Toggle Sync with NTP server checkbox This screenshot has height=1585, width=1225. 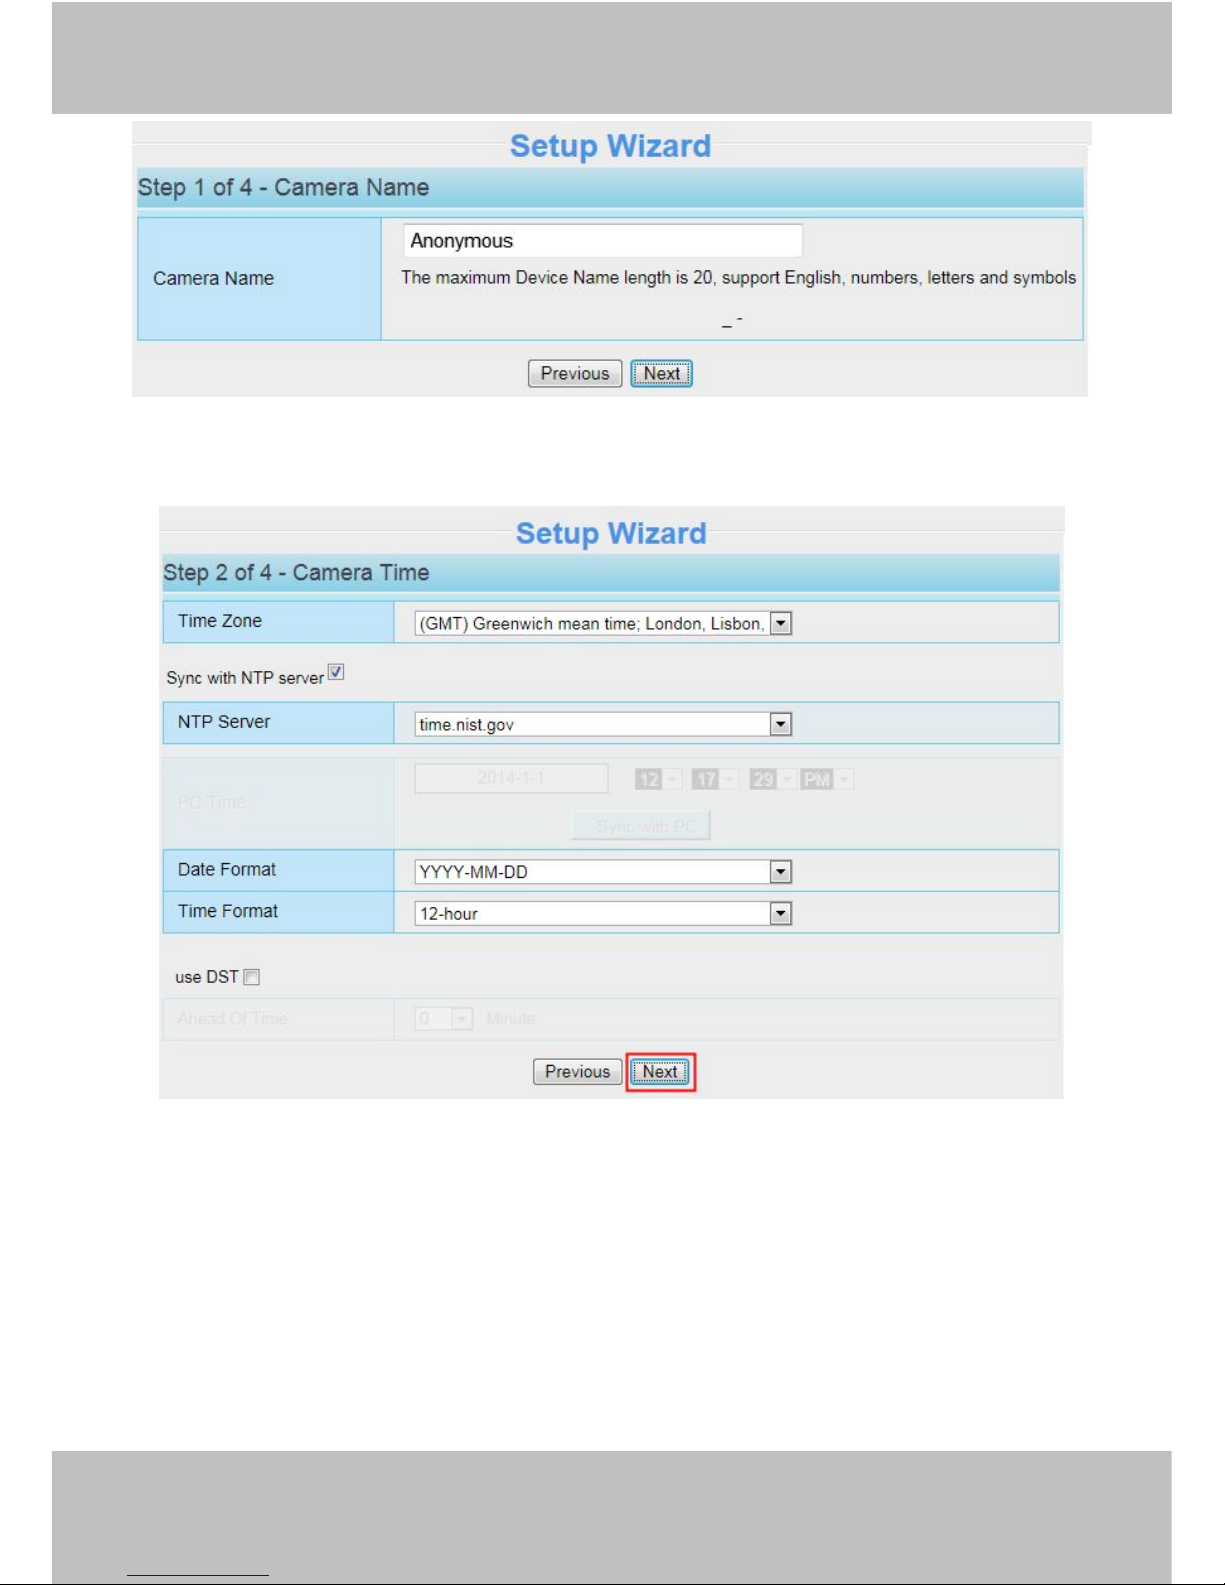point(337,673)
